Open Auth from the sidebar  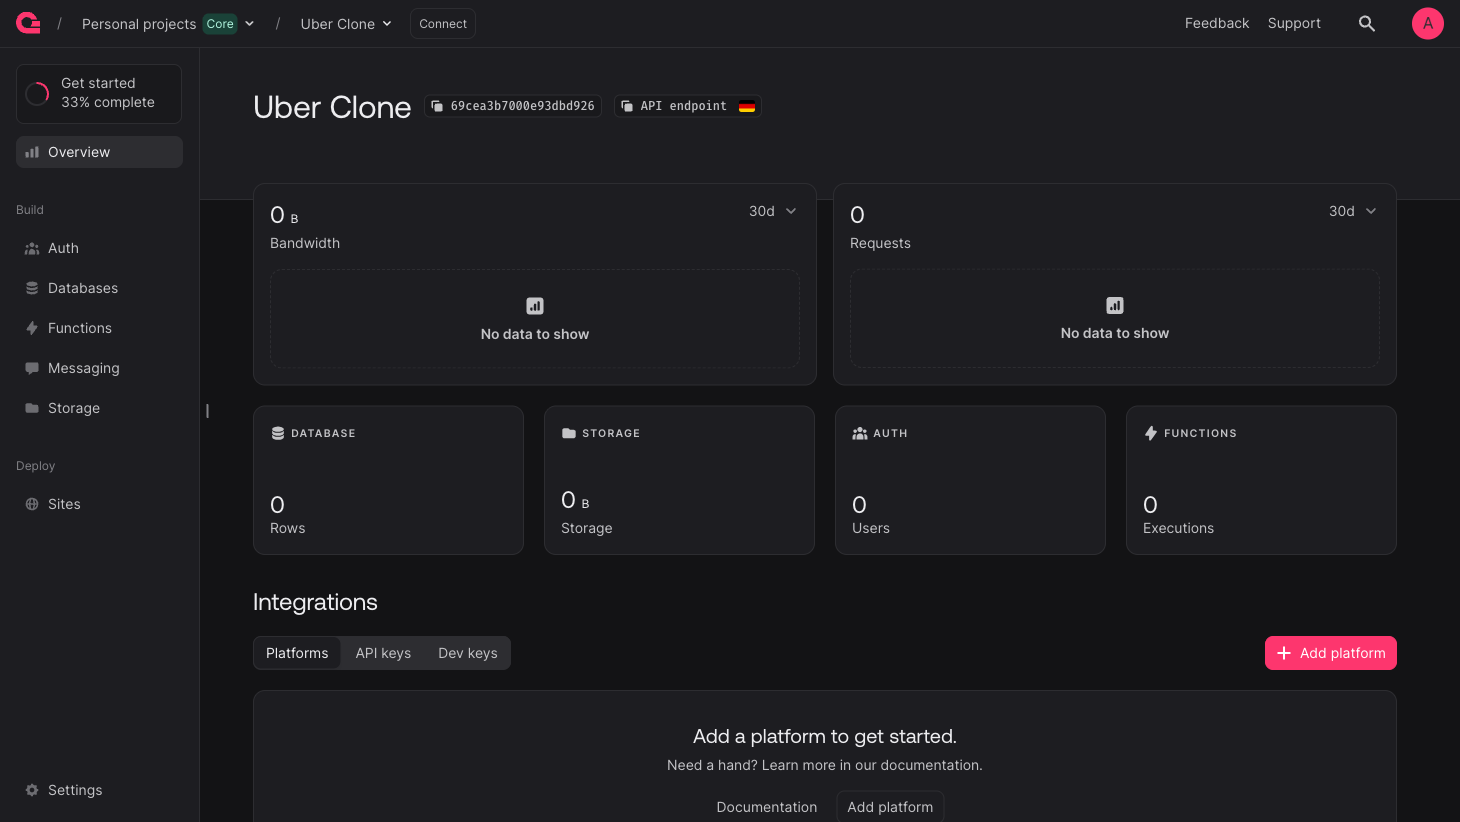(x=63, y=248)
